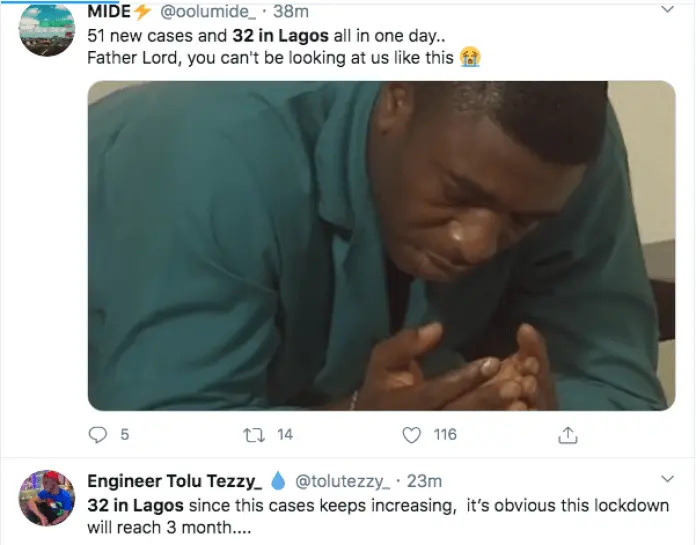The image size is (696, 545).
Task: Open the @oolumide_ handle link
Action: pos(208,12)
